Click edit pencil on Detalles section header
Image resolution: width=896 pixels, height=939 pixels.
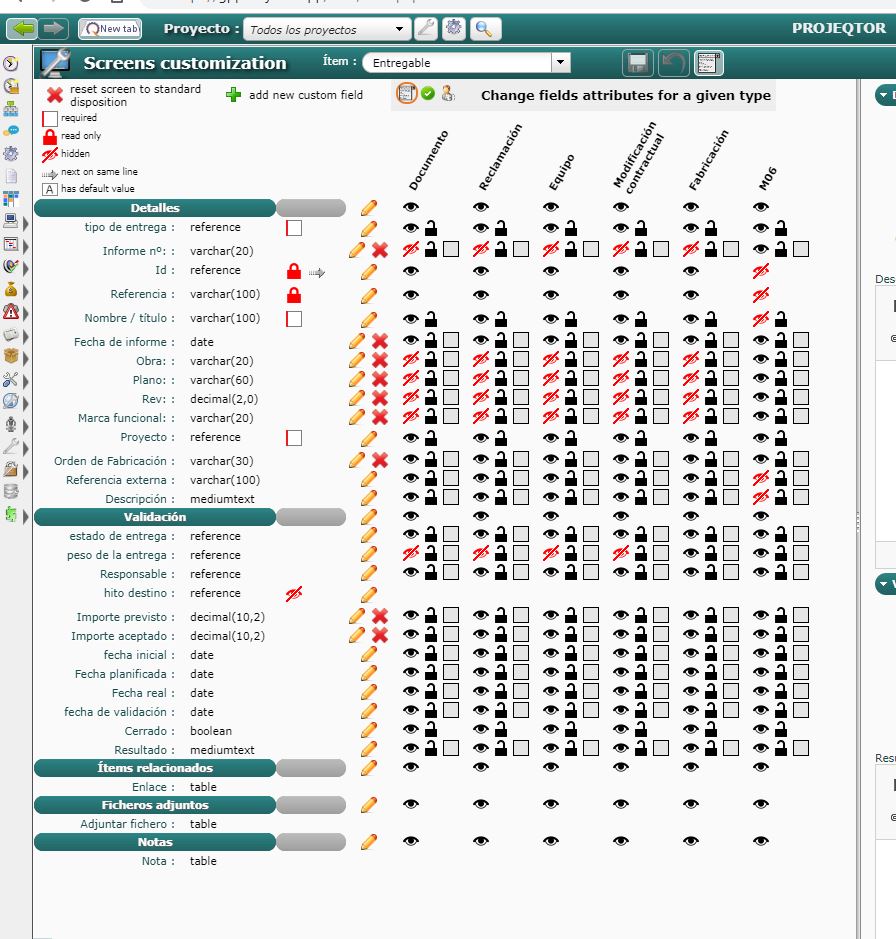(x=369, y=208)
